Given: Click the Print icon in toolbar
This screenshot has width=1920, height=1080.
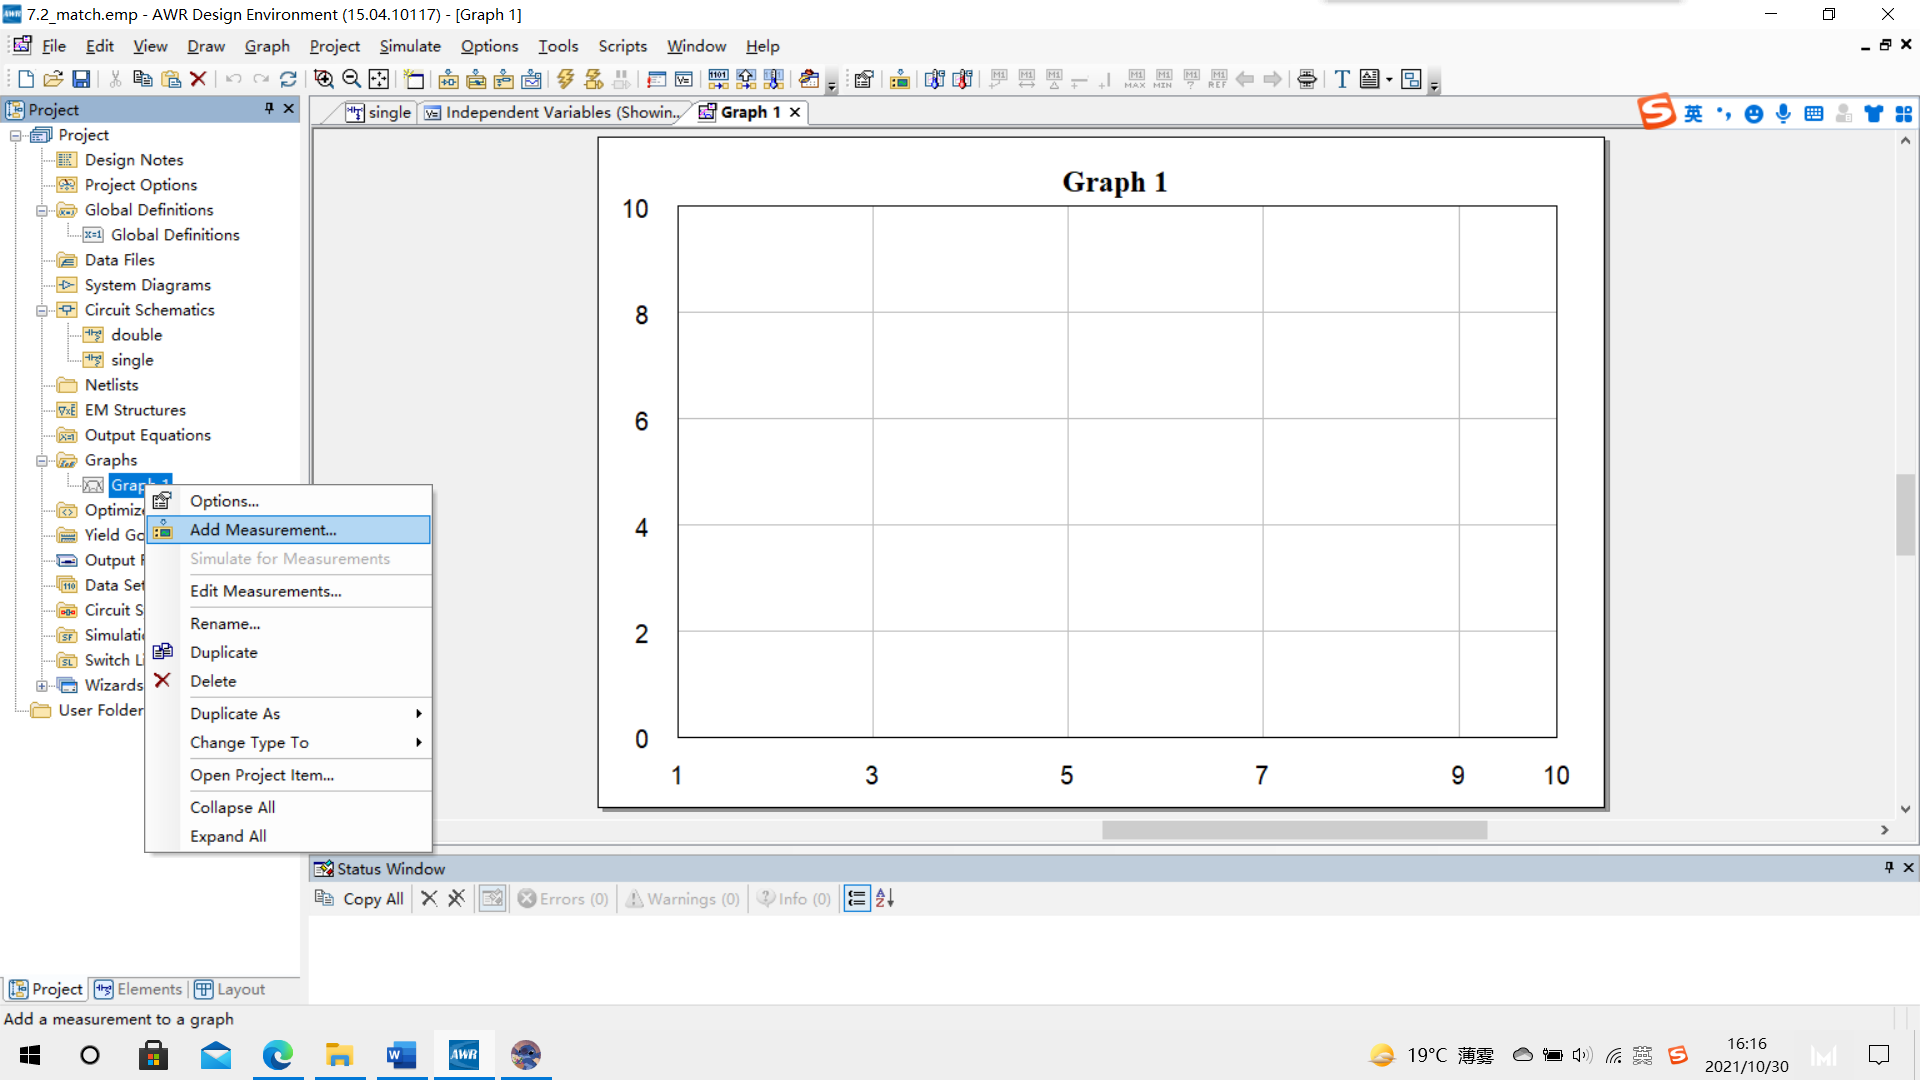Looking at the screenshot, I should click(x=1306, y=79).
